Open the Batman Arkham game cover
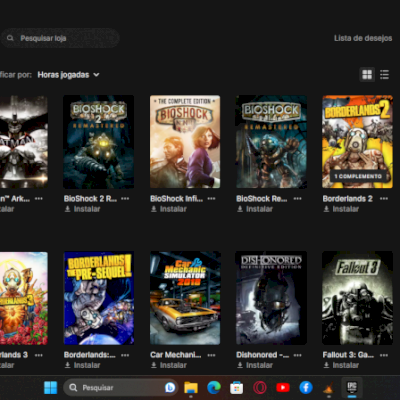 tap(24, 142)
